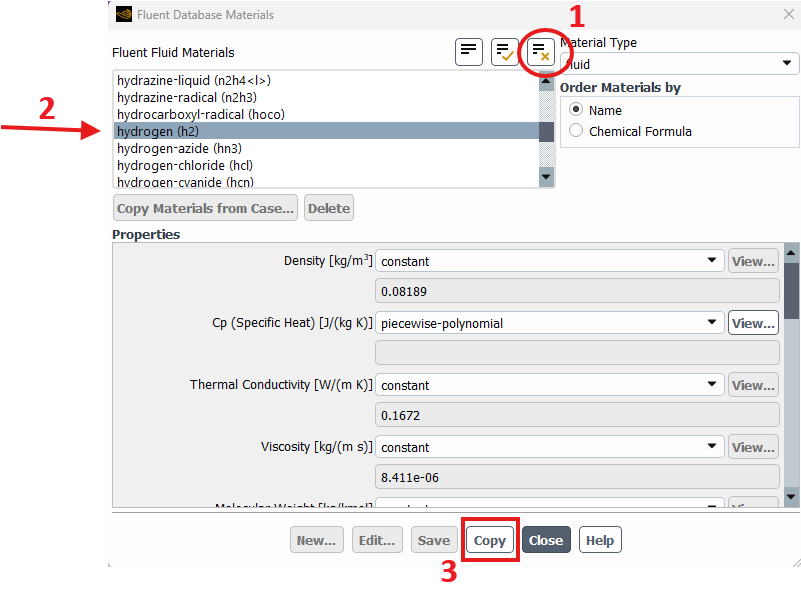Viewport: 801px width, 589px height.
Task: Click materials list scrollbar down arrow
Action: click(x=546, y=177)
